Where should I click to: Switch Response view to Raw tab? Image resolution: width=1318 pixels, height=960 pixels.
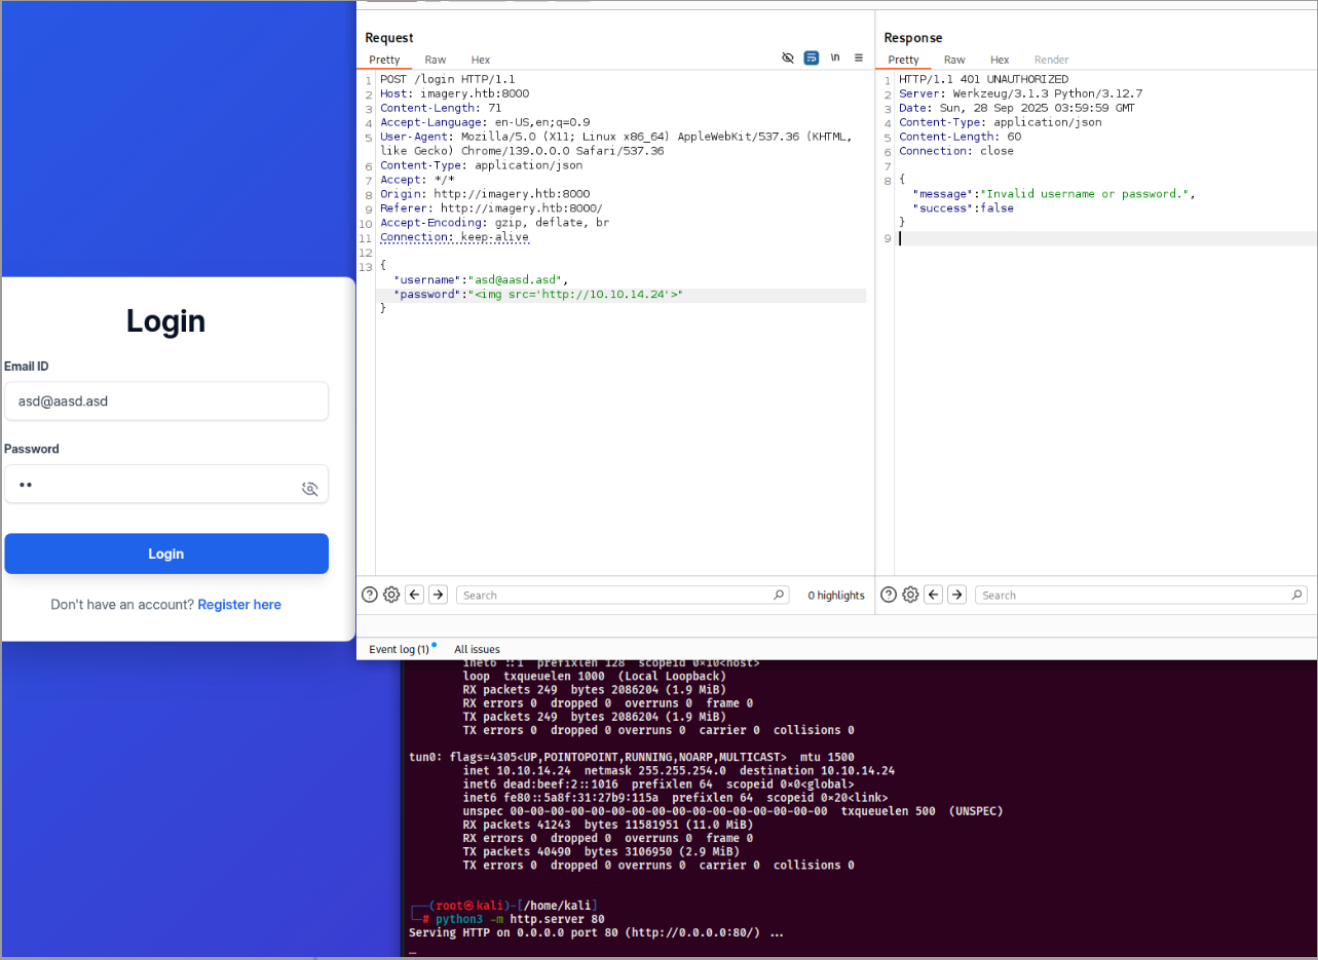[x=954, y=60]
